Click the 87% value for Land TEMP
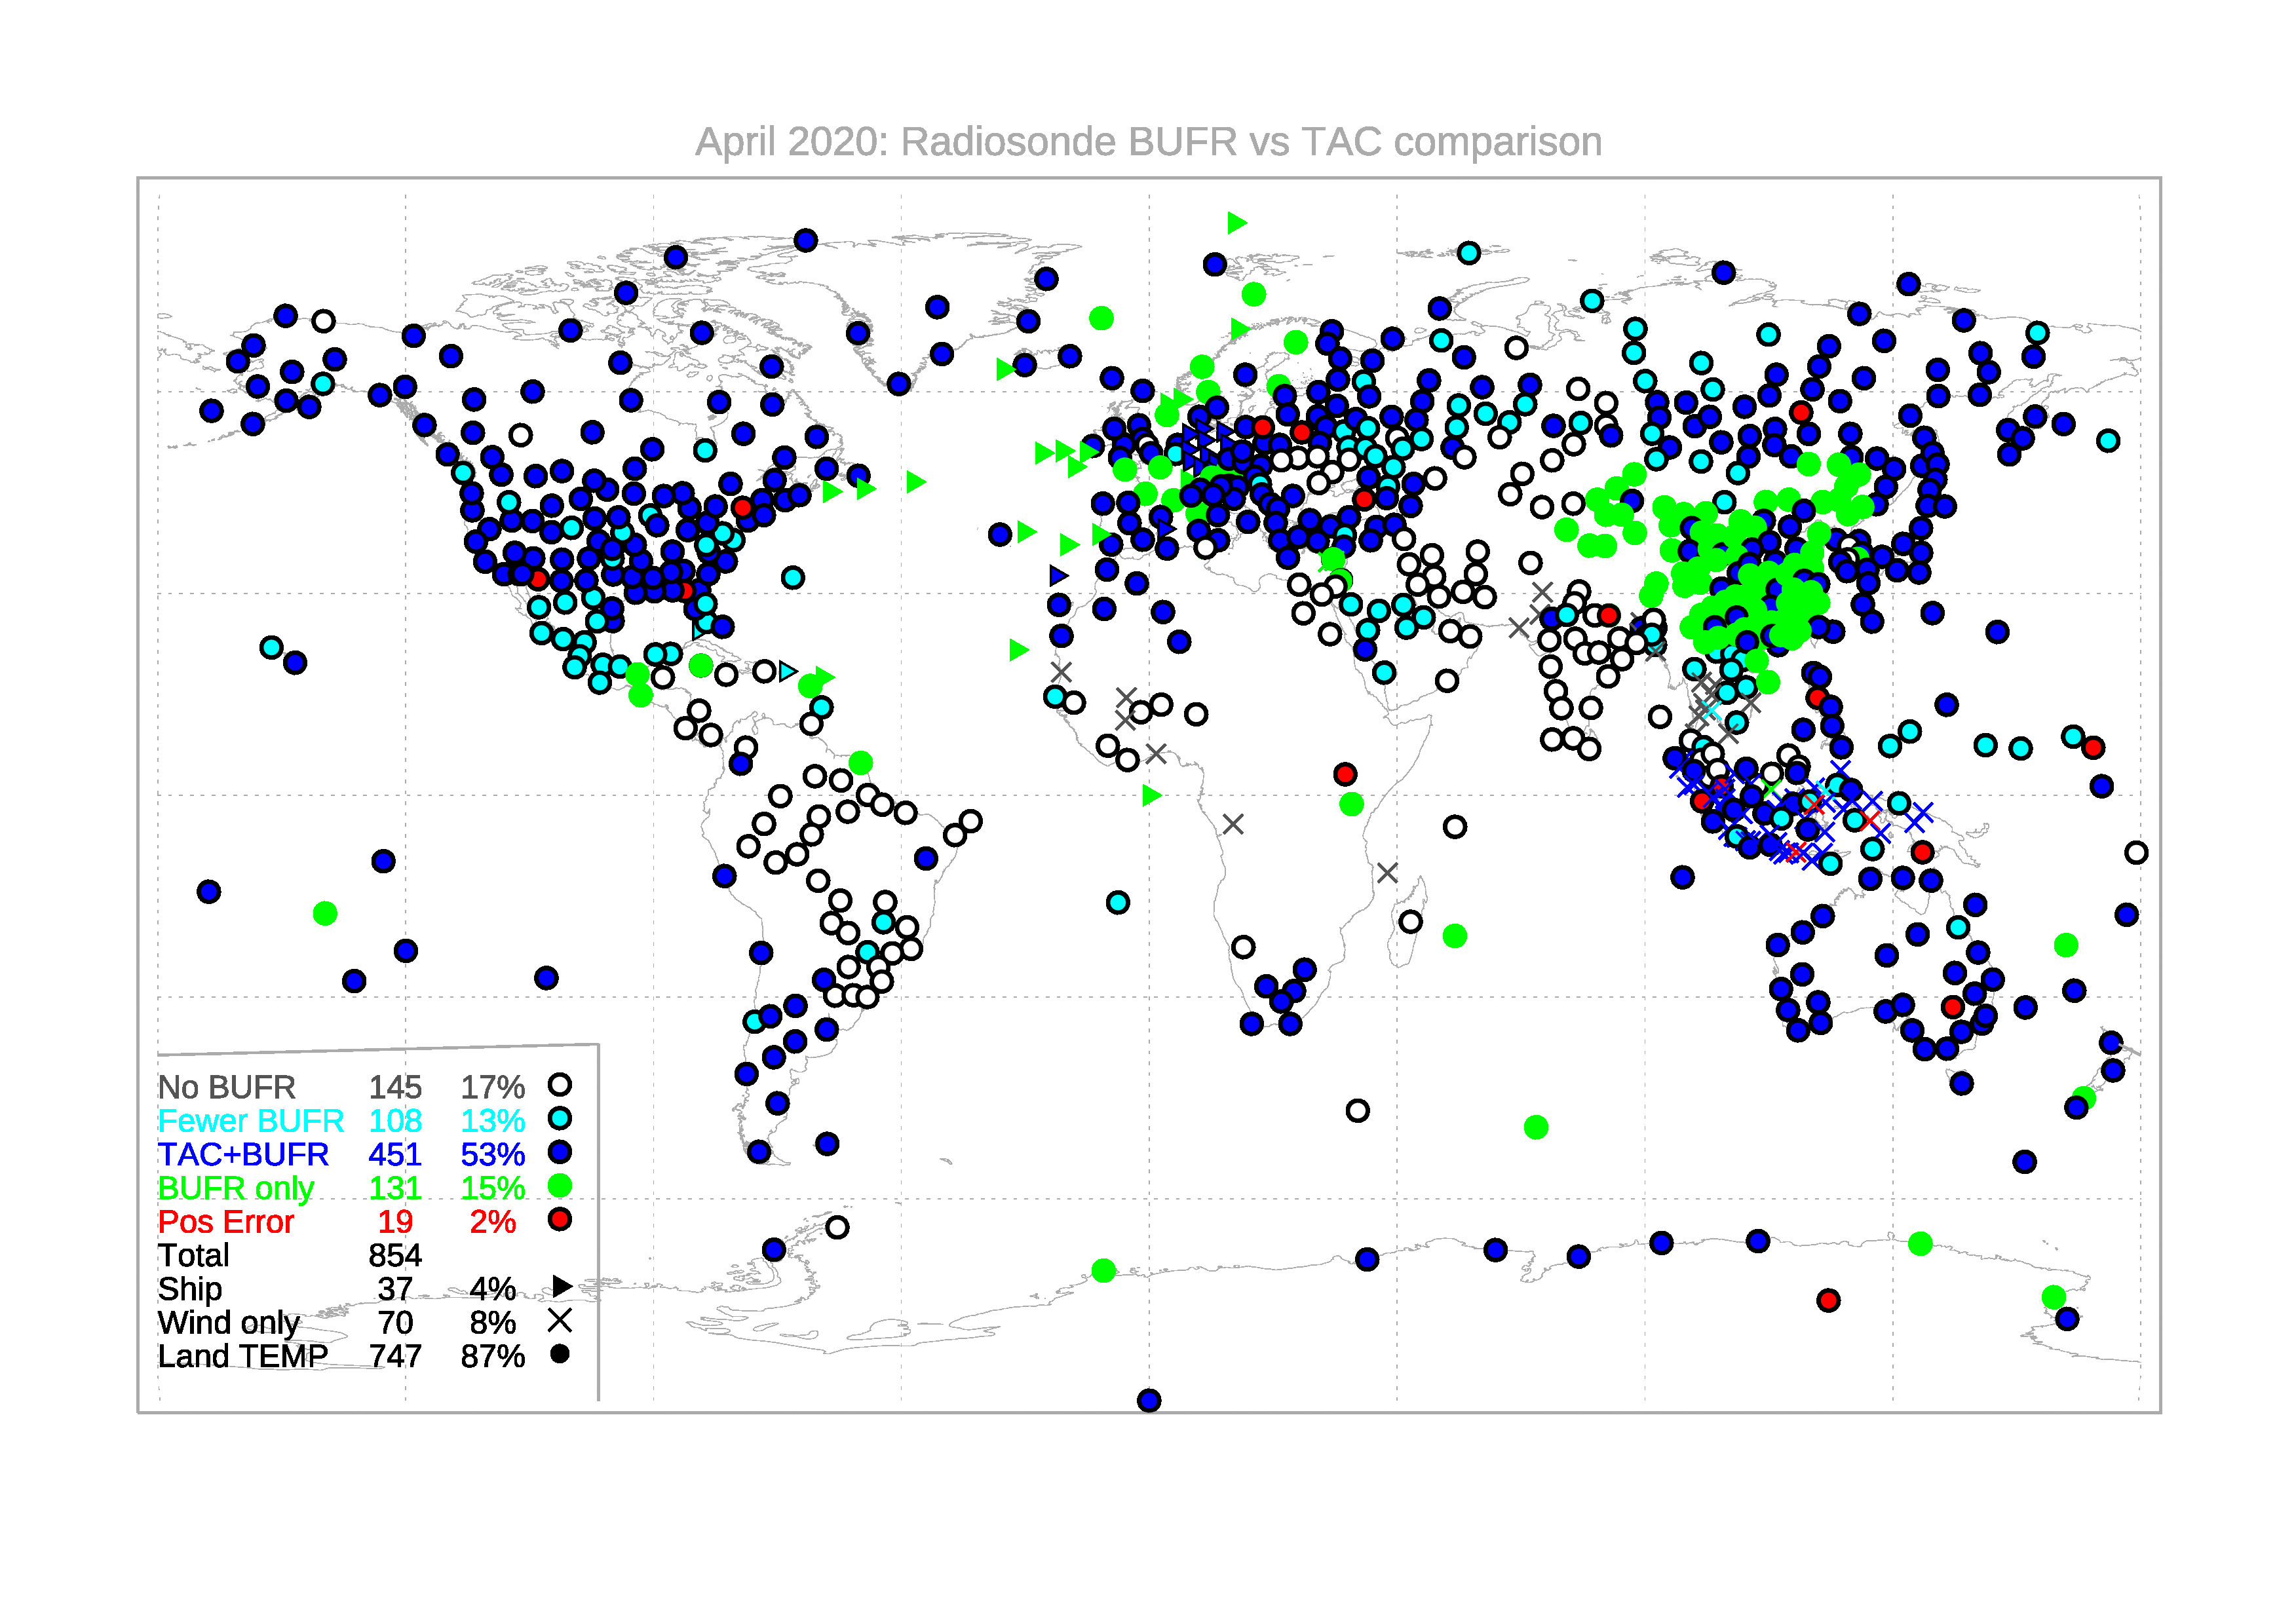 click(493, 1356)
